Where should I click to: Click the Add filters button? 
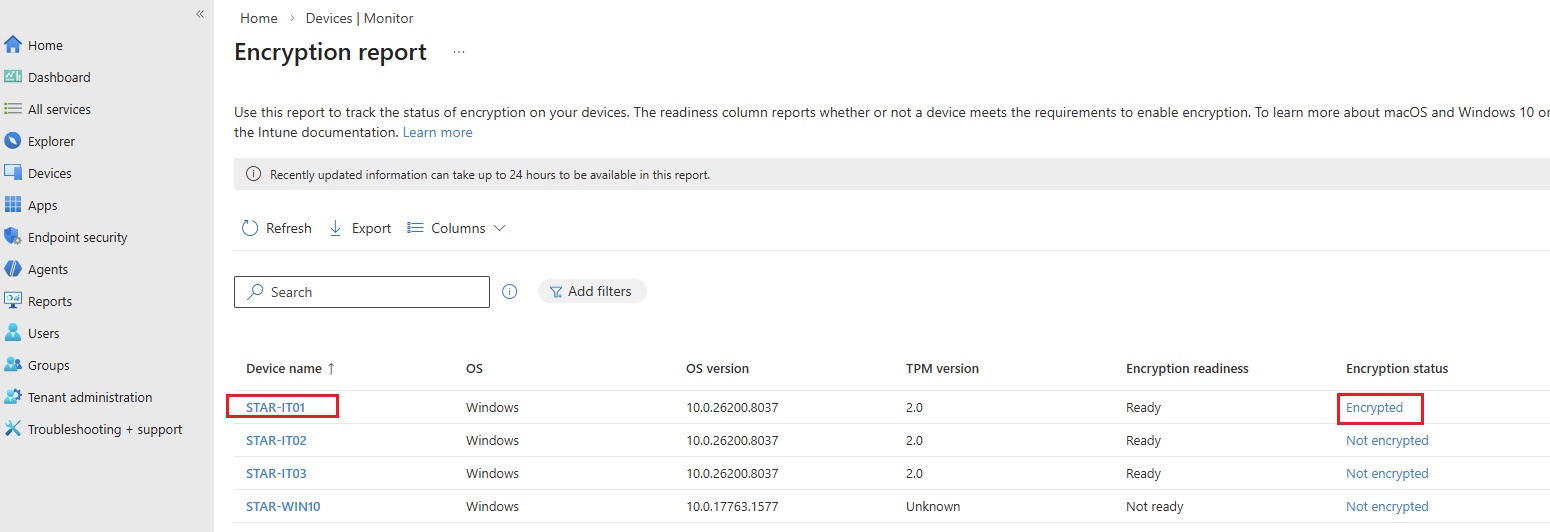coord(592,291)
